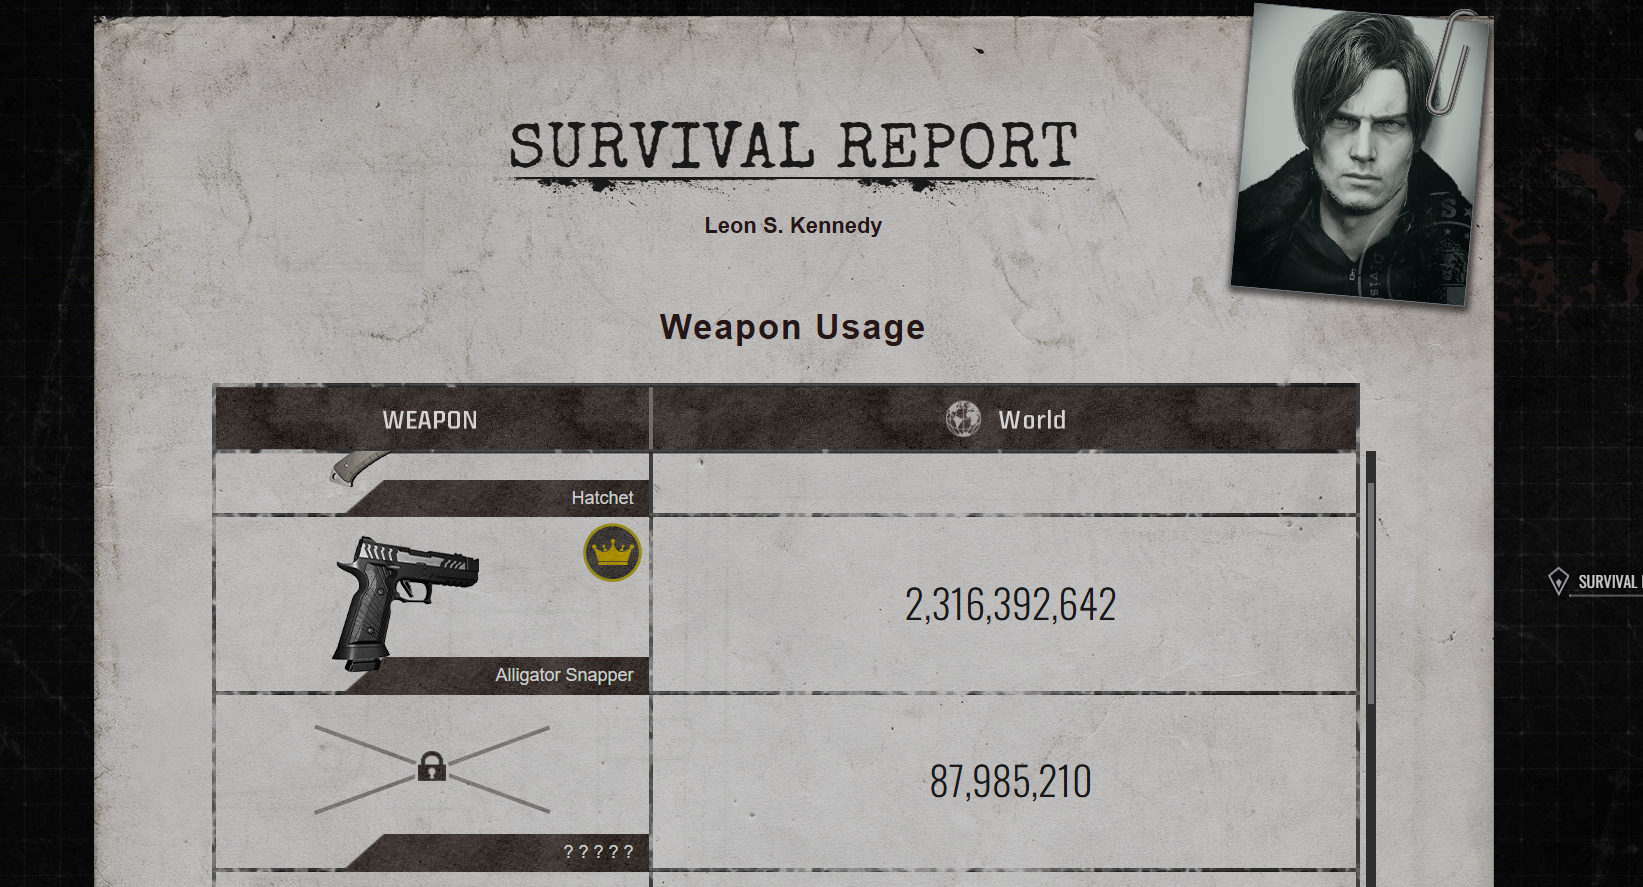The height and width of the screenshot is (887, 1643).
Task: Click the ????? locked weapon label
Action: click(x=598, y=852)
